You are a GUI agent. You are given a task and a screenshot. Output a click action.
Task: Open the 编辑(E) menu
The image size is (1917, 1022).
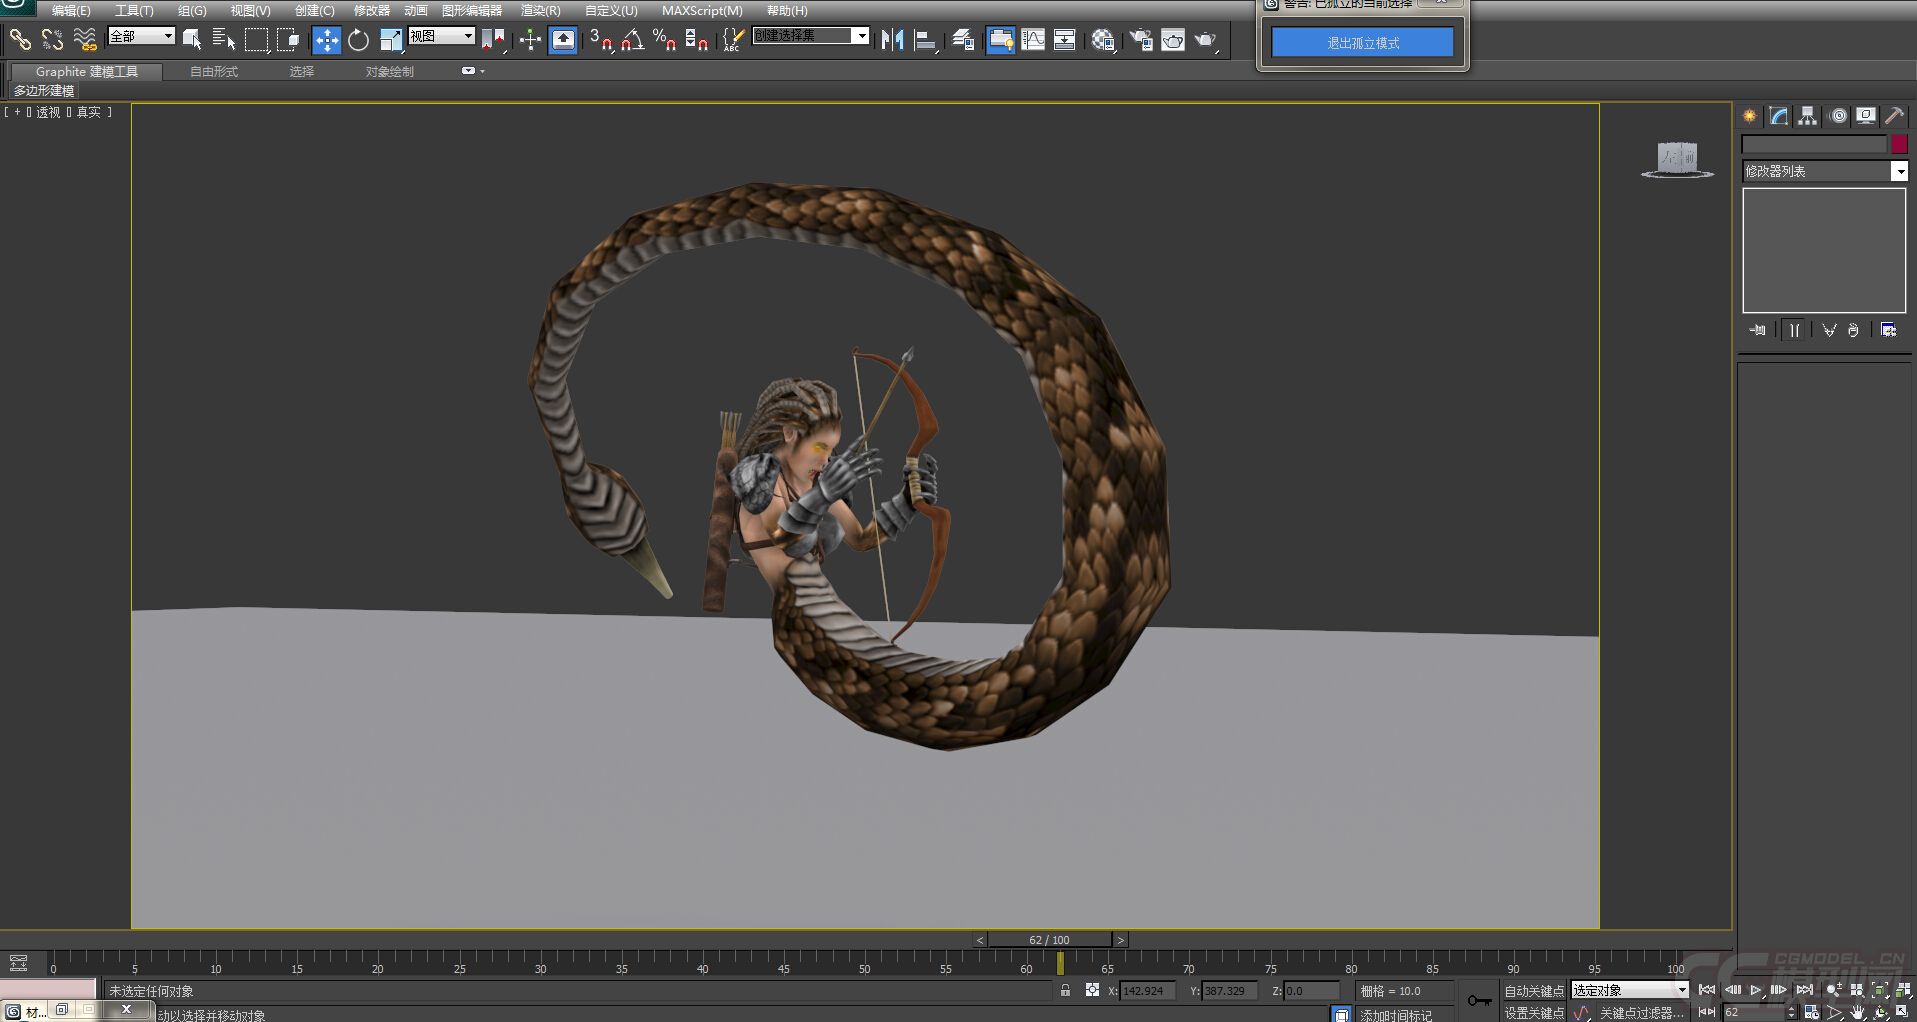tap(71, 10)
